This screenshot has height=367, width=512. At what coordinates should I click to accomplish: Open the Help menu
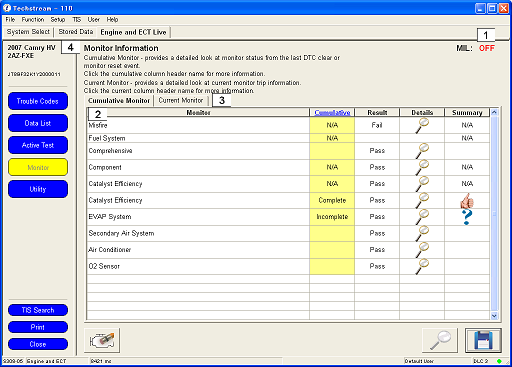pyautogui.click(x=112, y=20)
